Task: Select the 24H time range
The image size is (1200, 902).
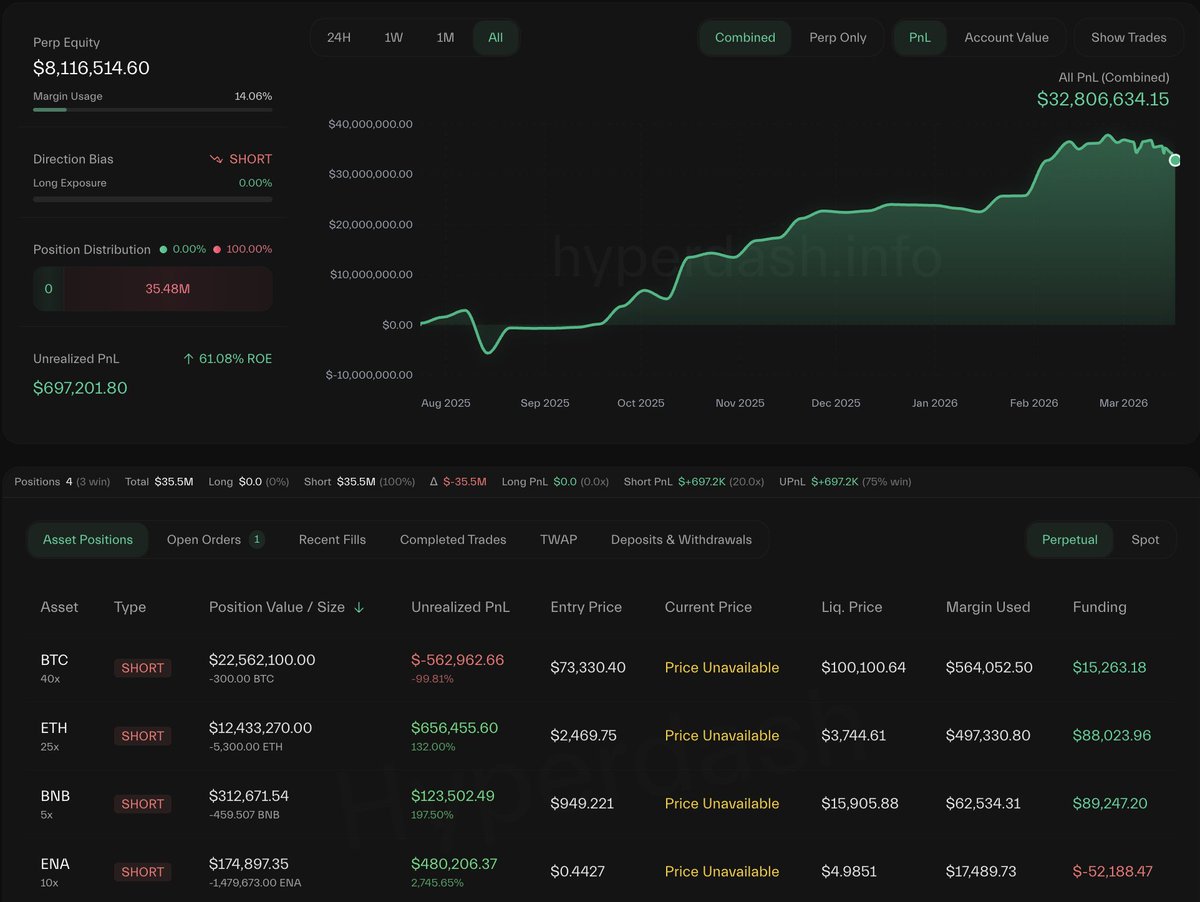Action: (x=339, y=38)
